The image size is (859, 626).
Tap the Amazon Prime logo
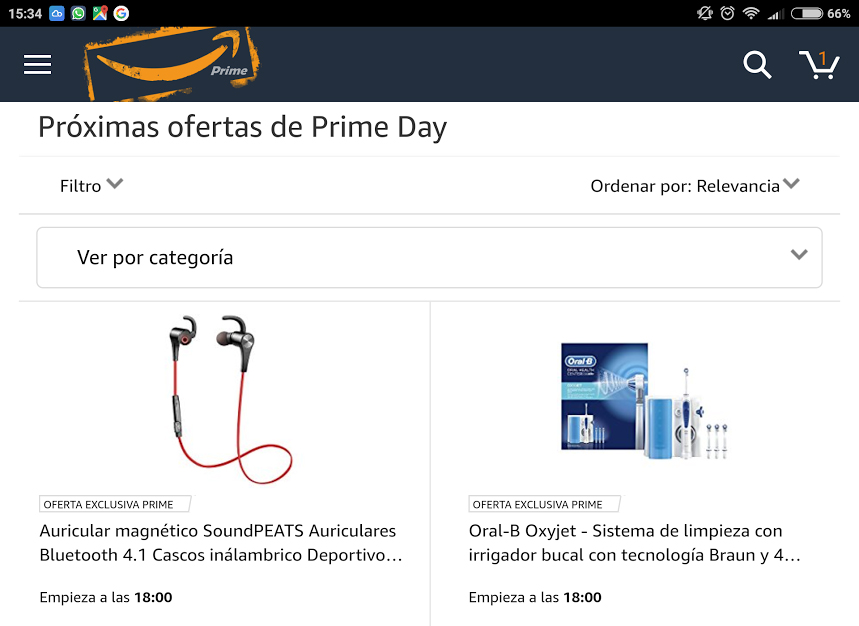tap(171, 64)
